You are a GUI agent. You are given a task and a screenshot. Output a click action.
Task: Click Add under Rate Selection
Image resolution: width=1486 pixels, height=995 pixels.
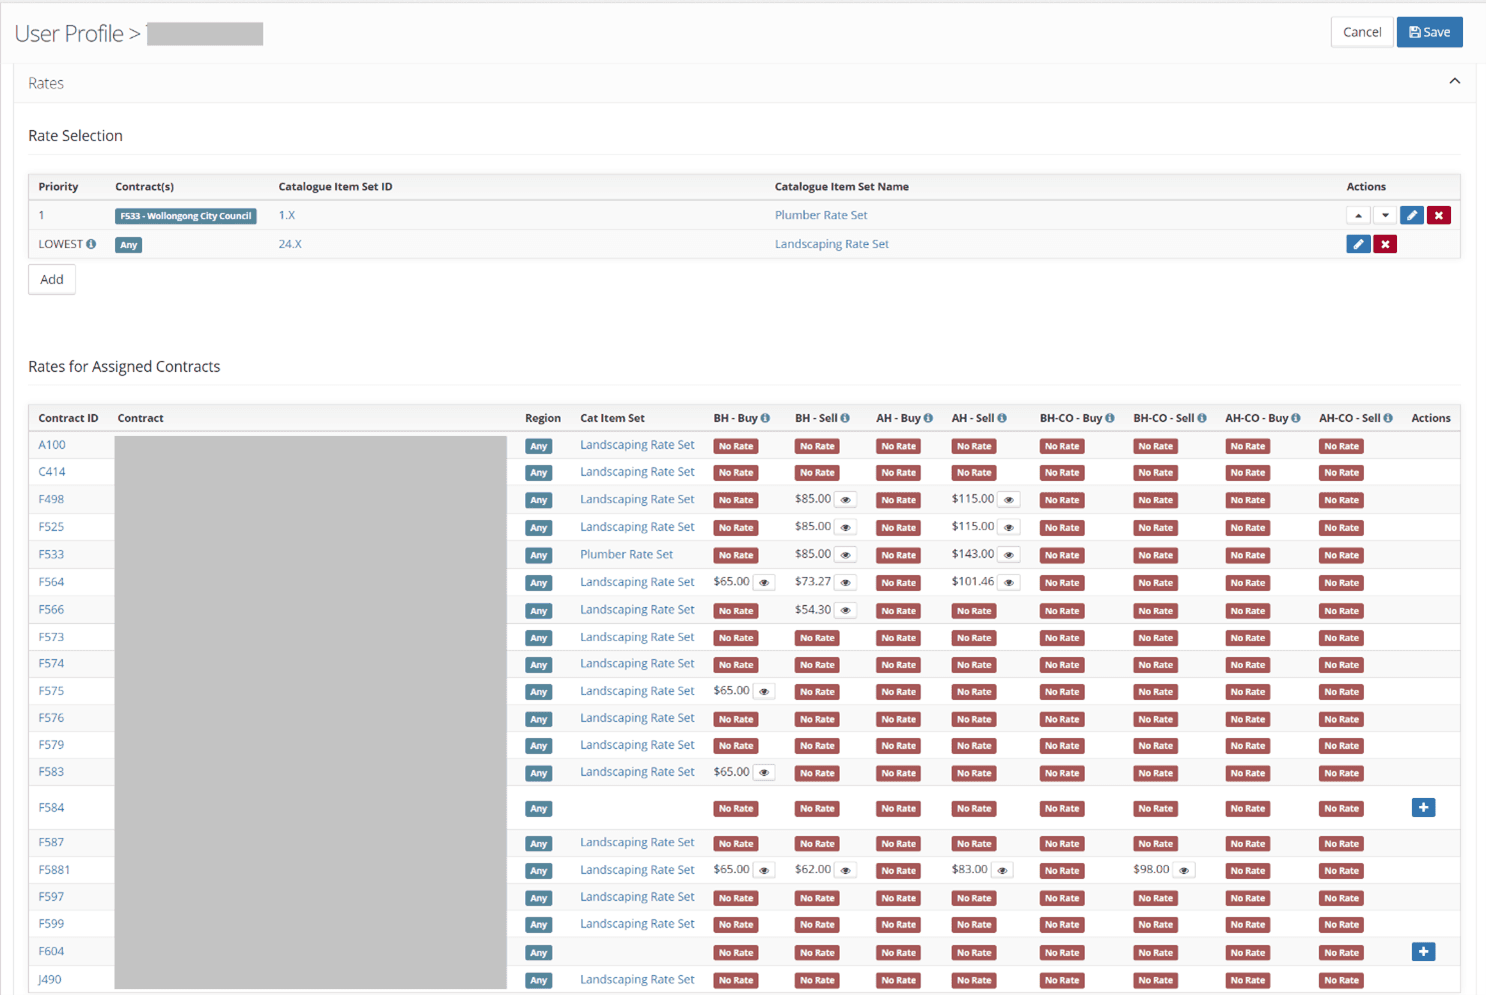tap(52, 280)
